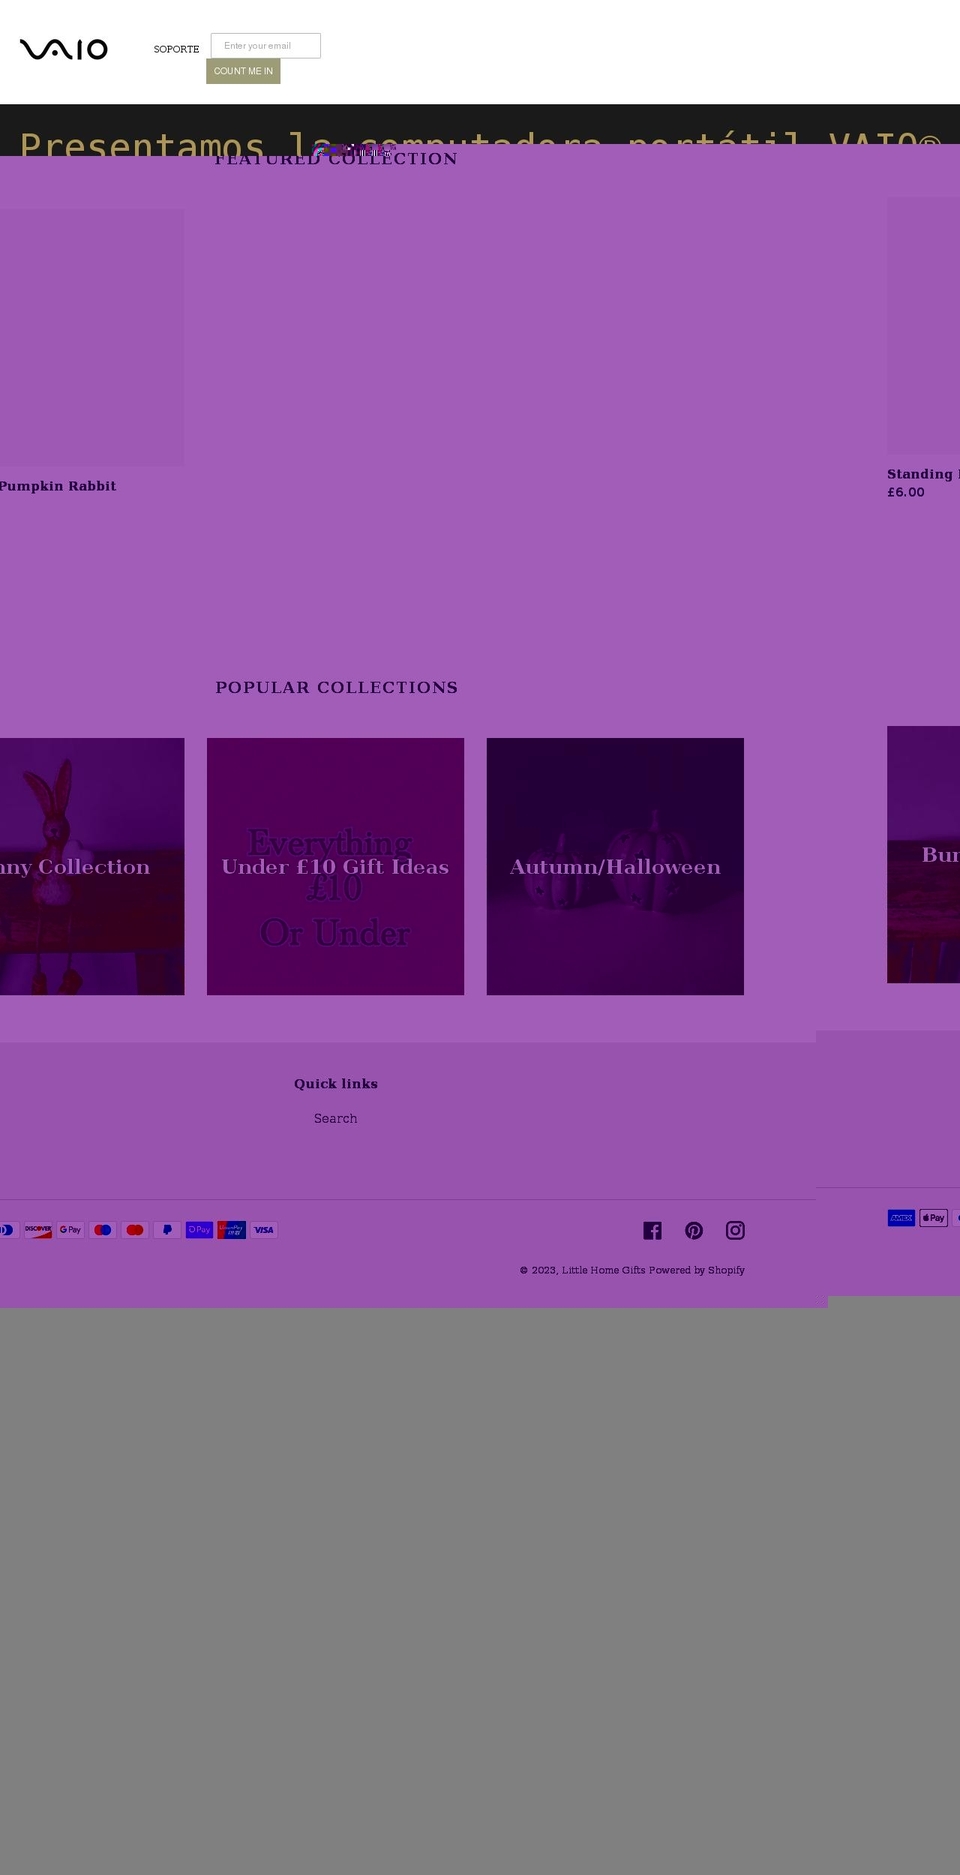Image resolution: width=960 pixels, height=1875 pixels.
Task: Click the Mastercard payment icon
Action: [x=135, y=1230]
